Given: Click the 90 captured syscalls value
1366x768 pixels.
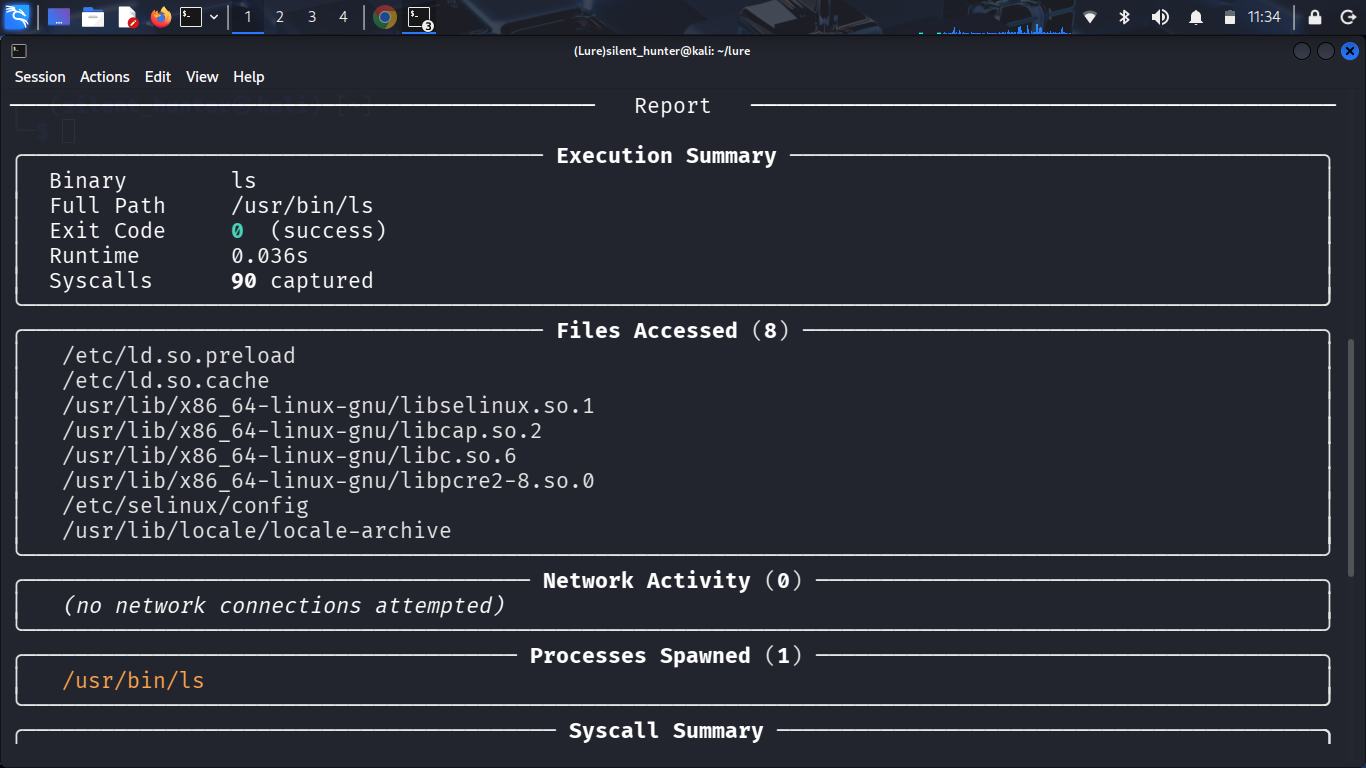Looking at the screenshot, I should coord(302,281).
